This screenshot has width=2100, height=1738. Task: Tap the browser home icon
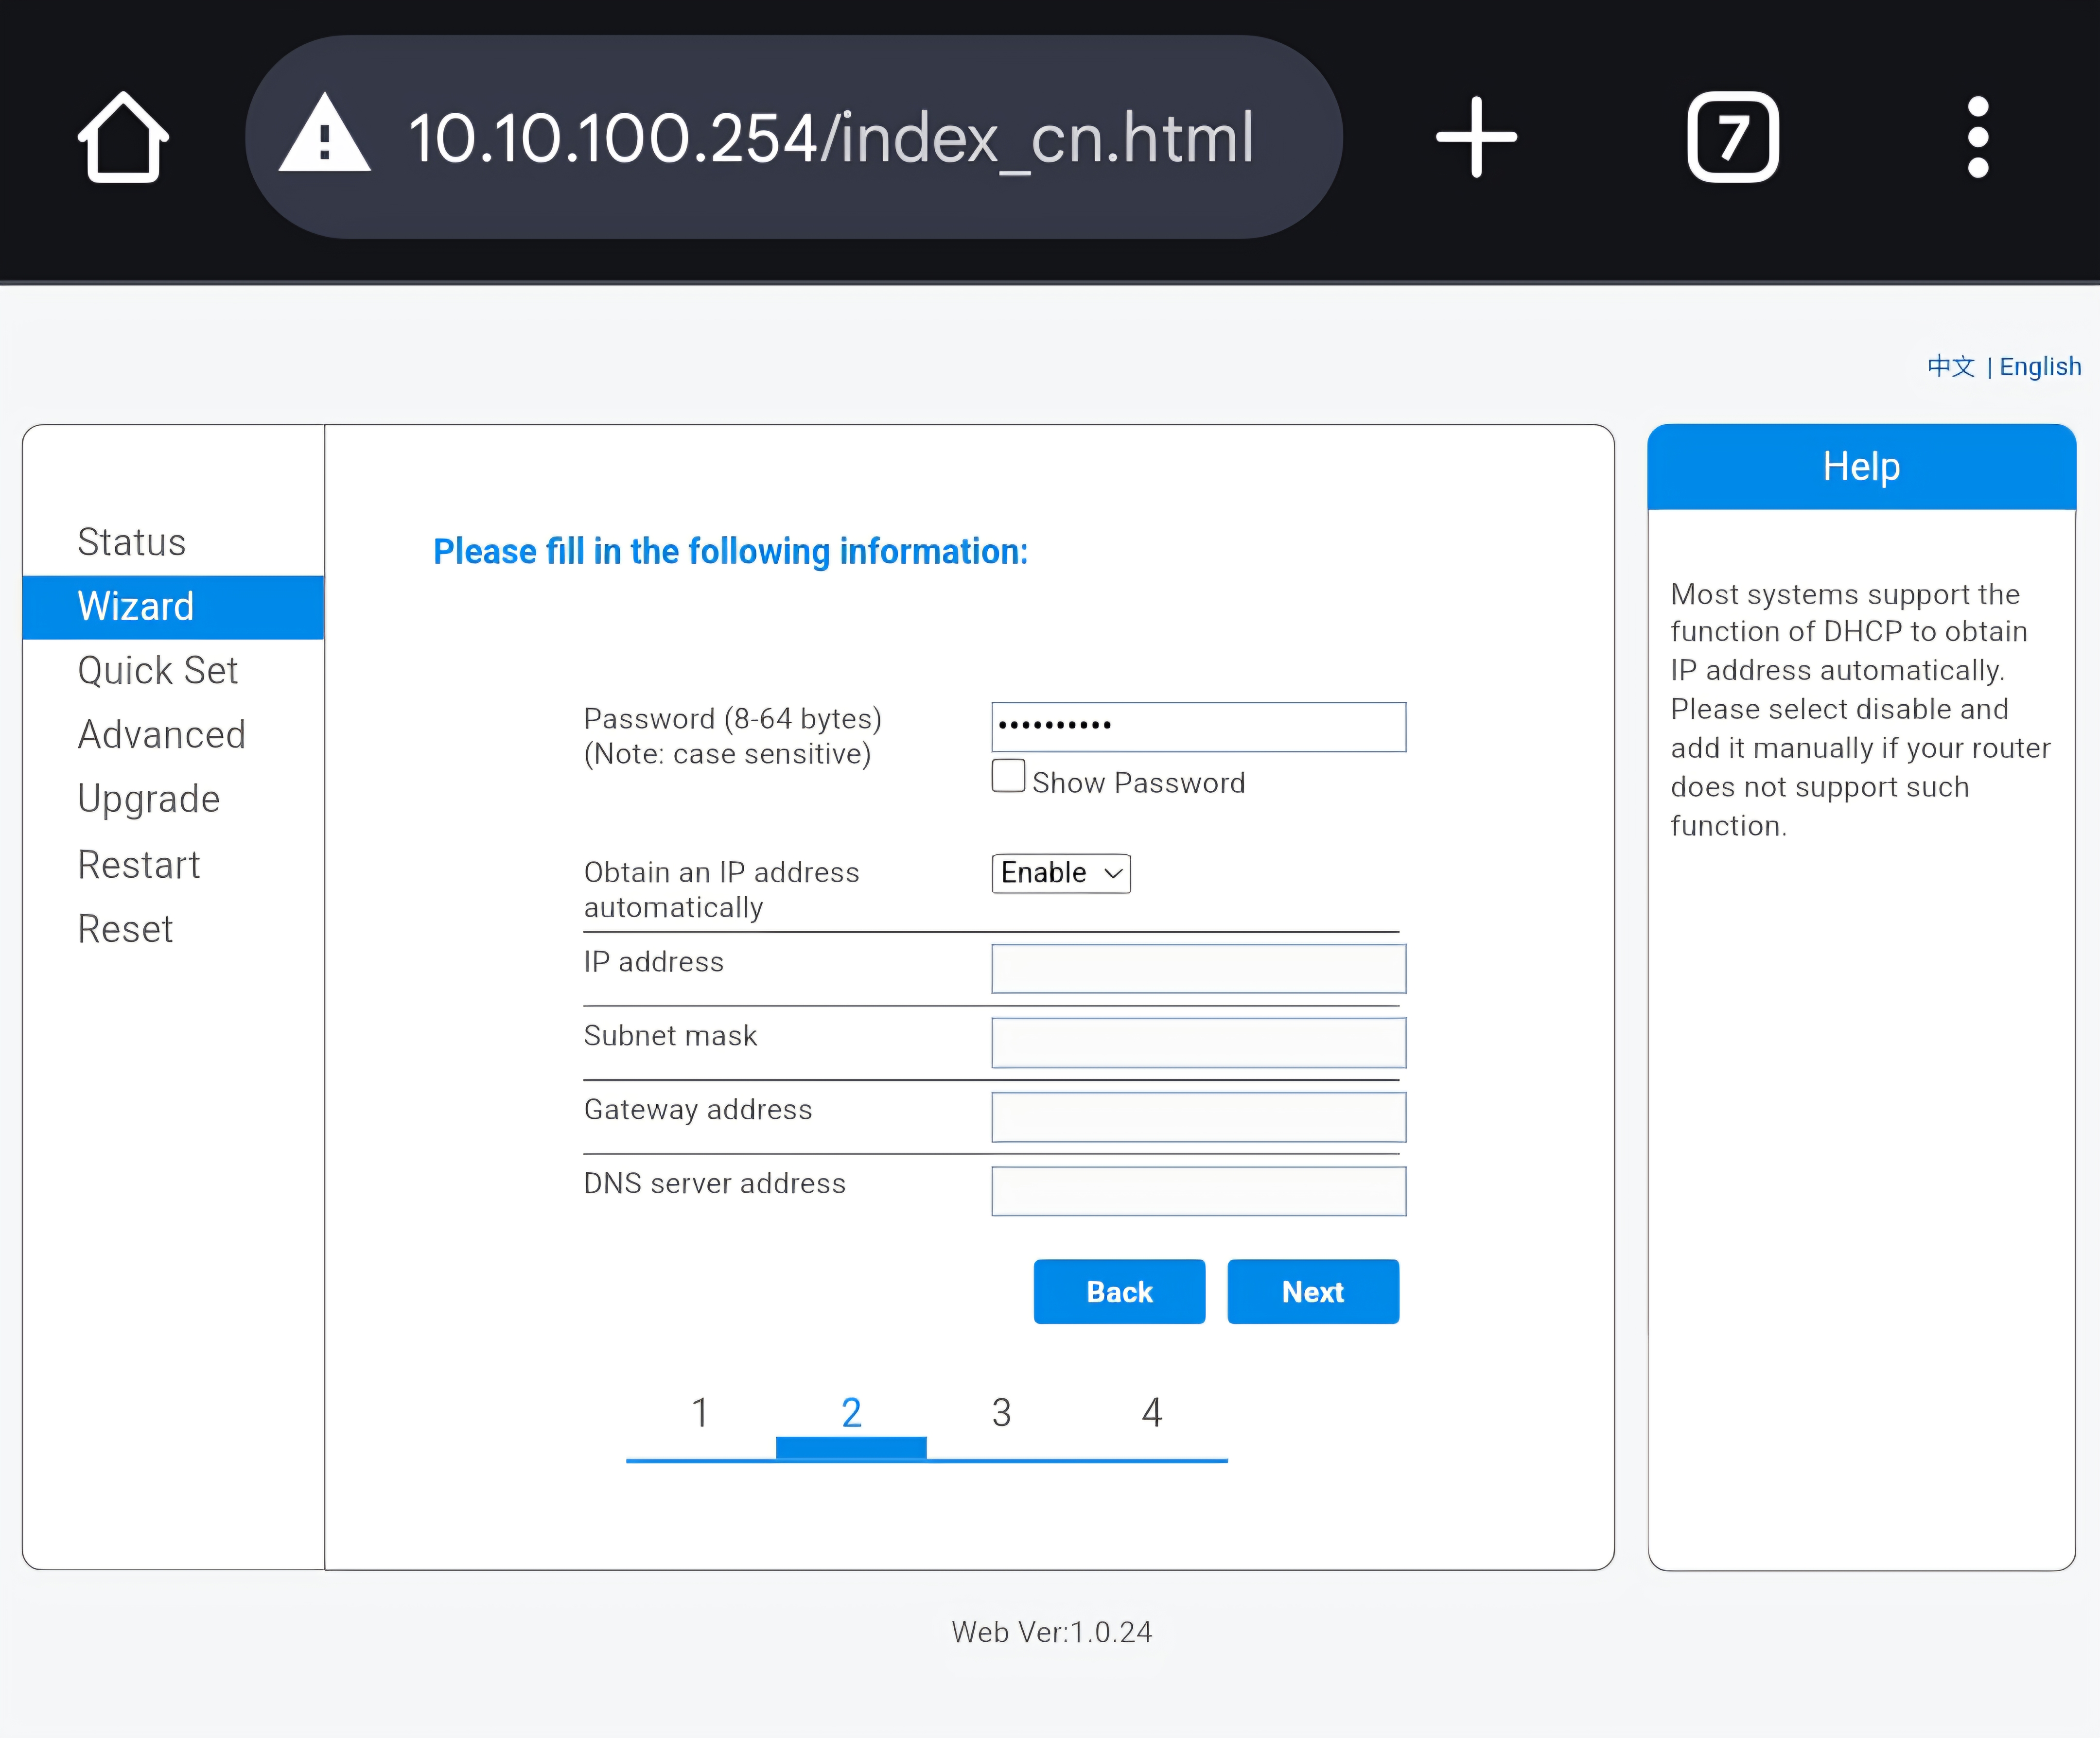pos(123,137)
